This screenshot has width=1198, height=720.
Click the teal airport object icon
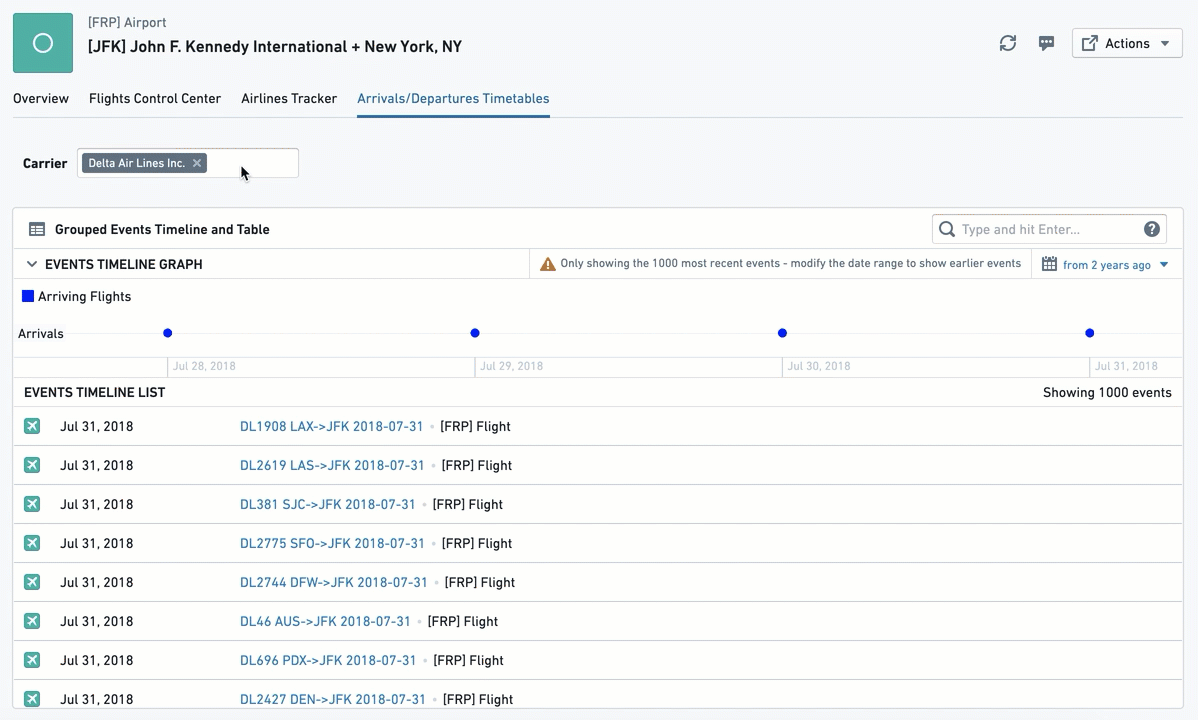pyautogui.click(x=43, y=43)
